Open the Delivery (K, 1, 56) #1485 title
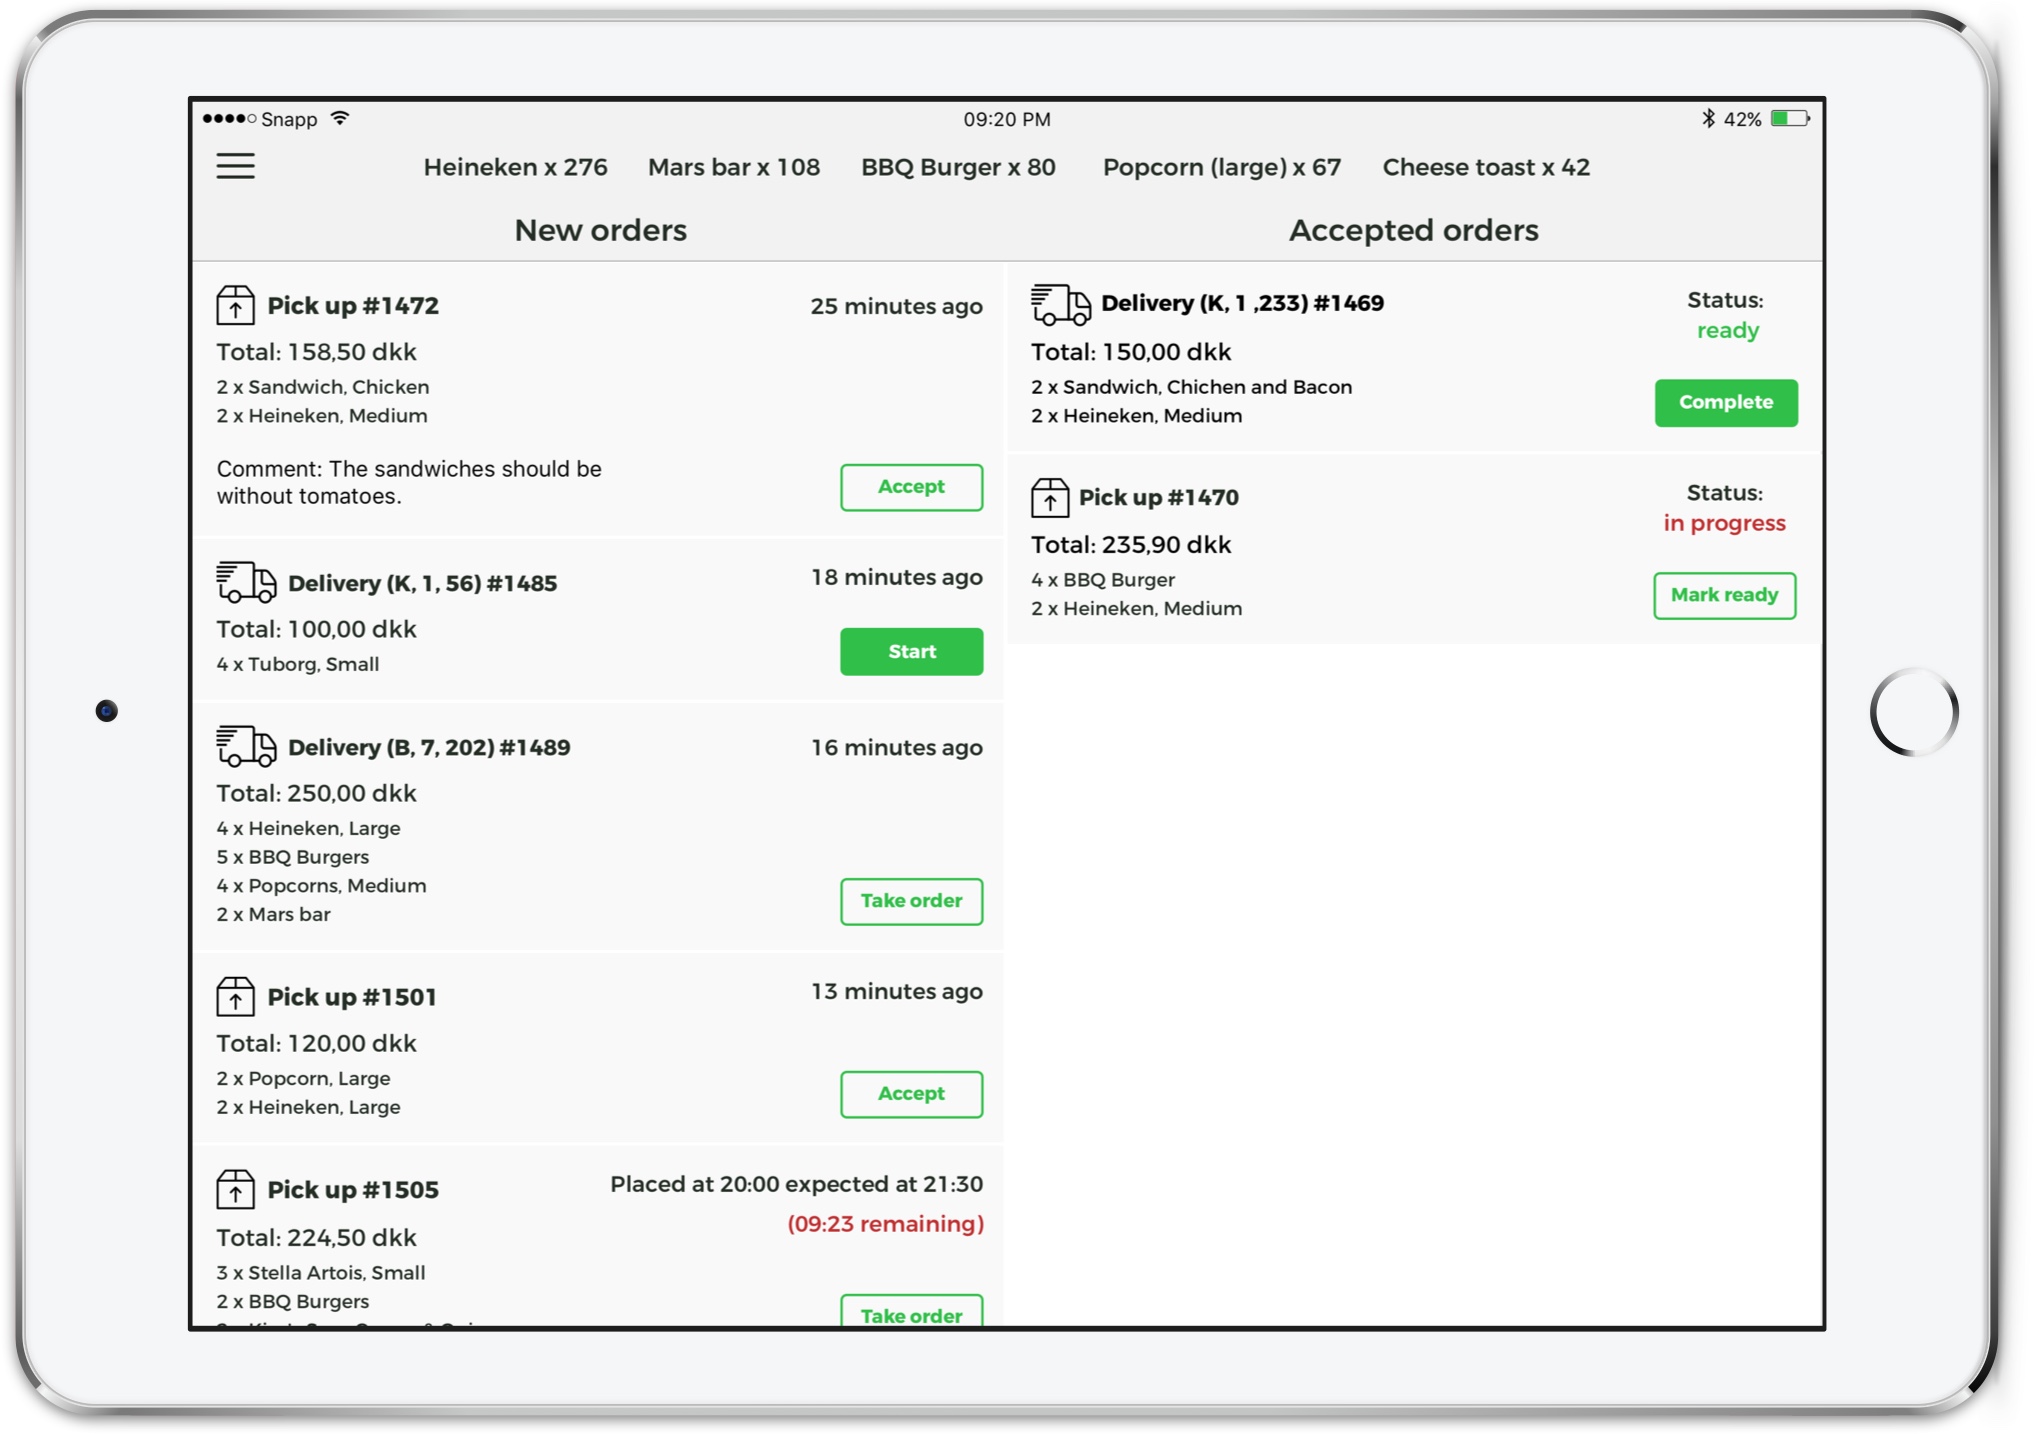This screenshot has width=2036, height=1434. pos(422,583)
